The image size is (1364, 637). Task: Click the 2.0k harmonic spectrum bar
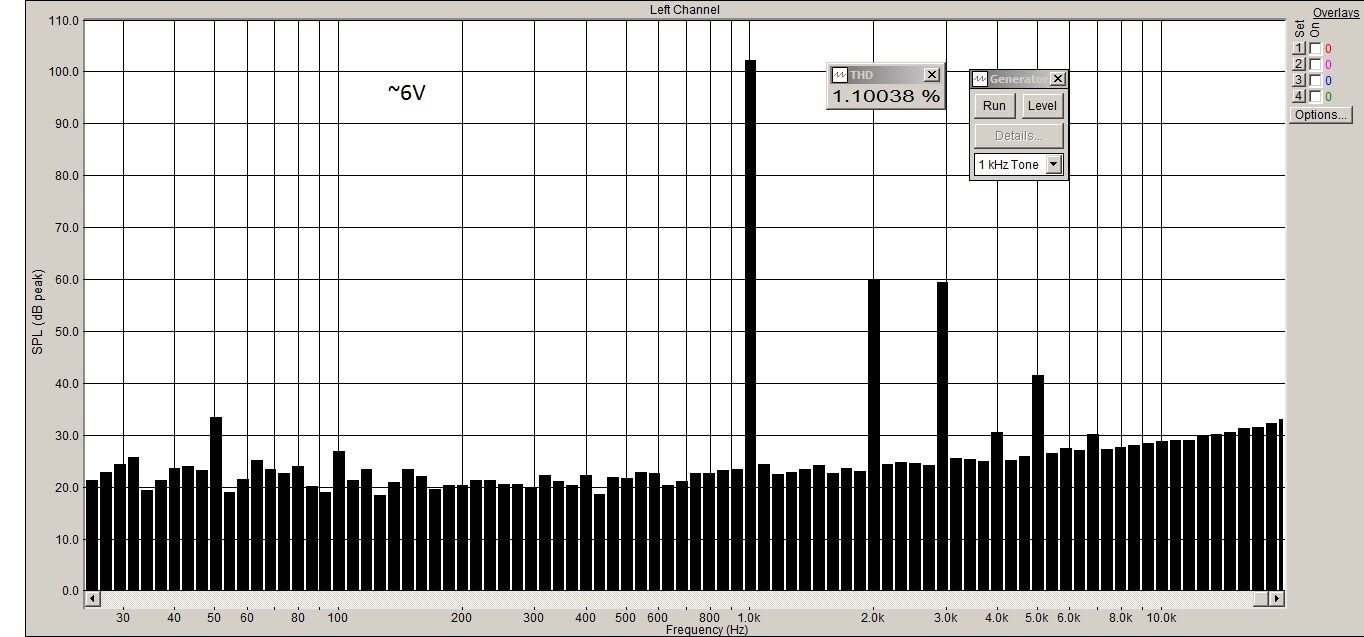[874, 435]
